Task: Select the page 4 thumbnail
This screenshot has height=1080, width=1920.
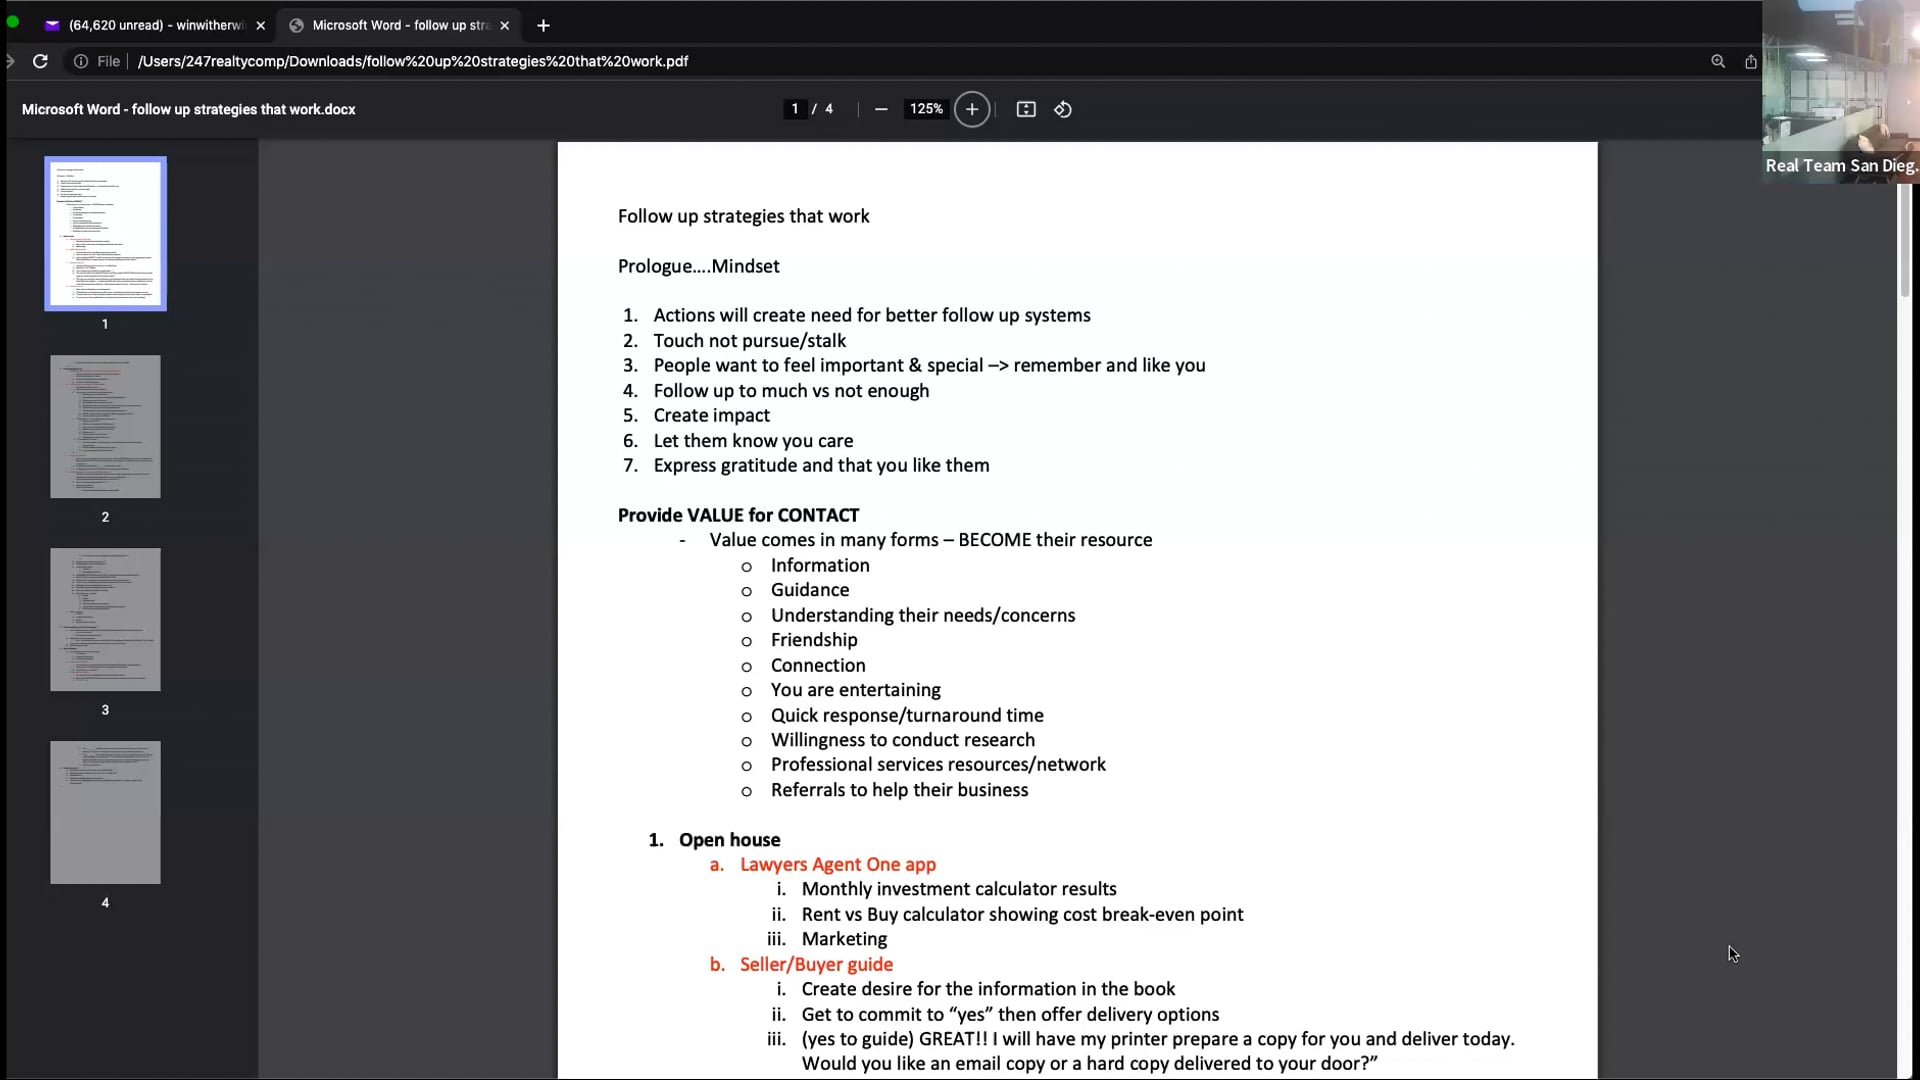Action: click(x=105, y=812)
